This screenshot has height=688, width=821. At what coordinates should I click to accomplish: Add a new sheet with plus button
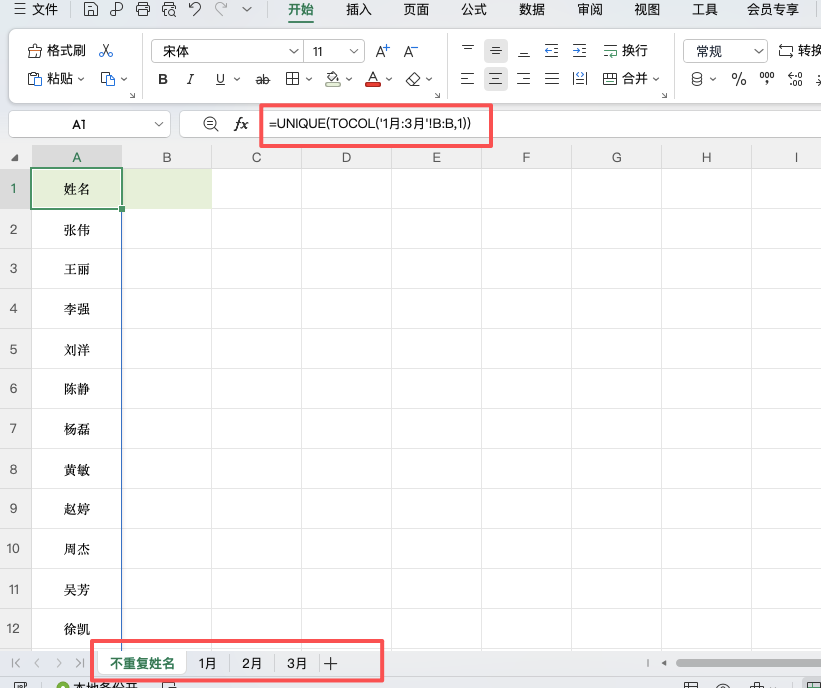pyautogui.click(x=330, y=664)
